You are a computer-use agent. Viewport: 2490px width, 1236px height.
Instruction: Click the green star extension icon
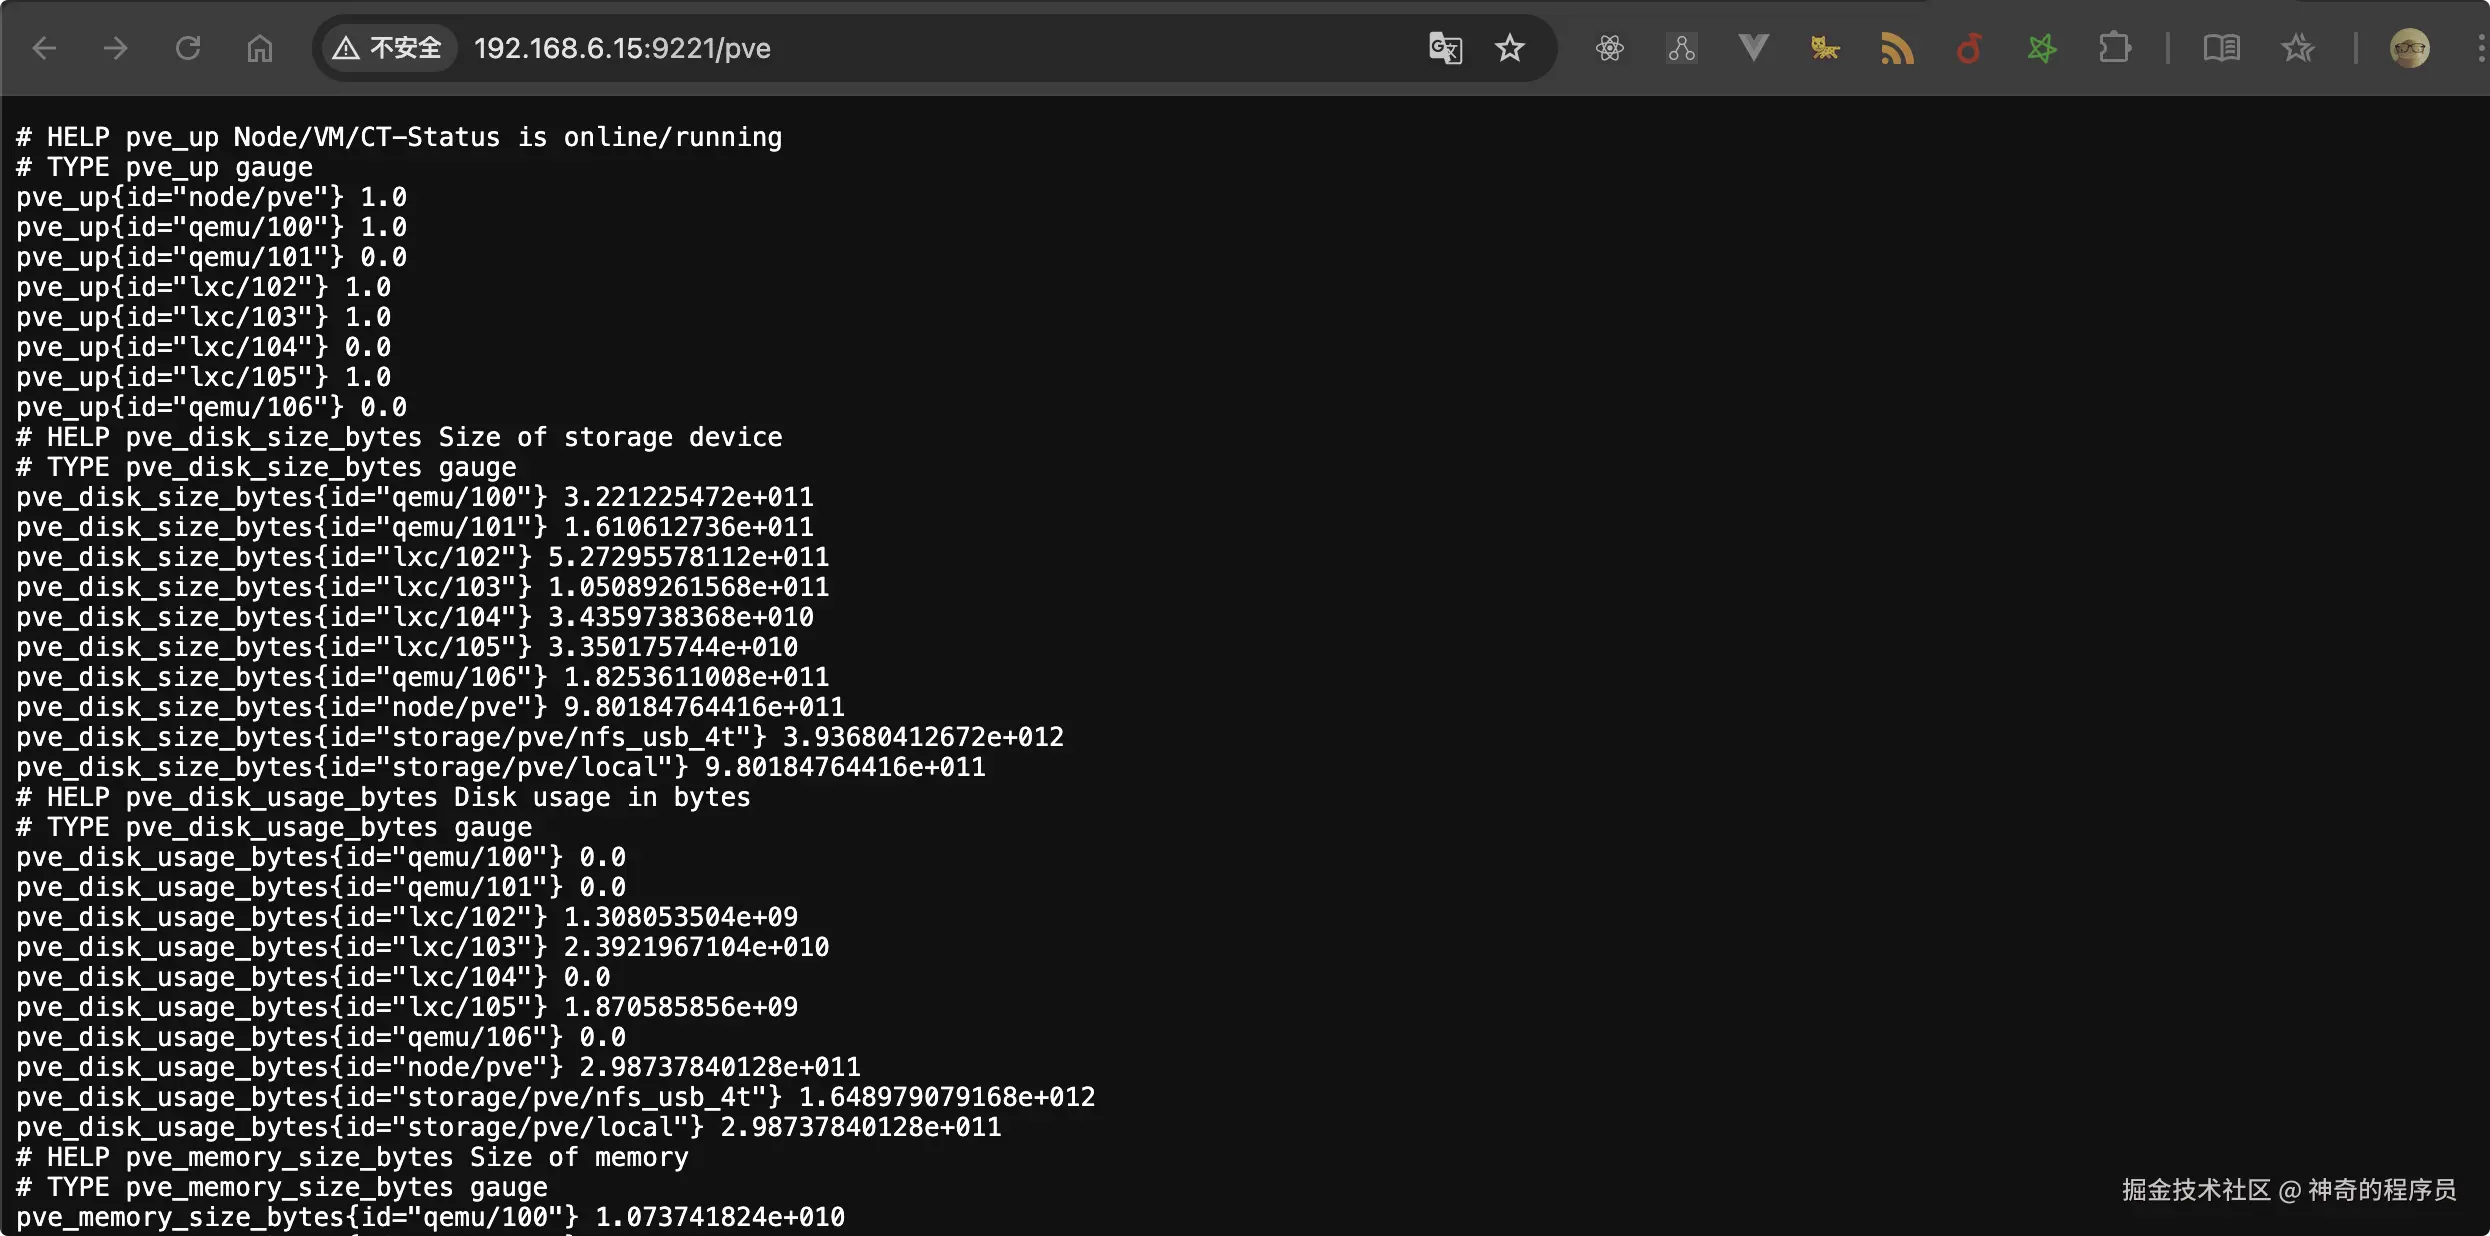2041,48
